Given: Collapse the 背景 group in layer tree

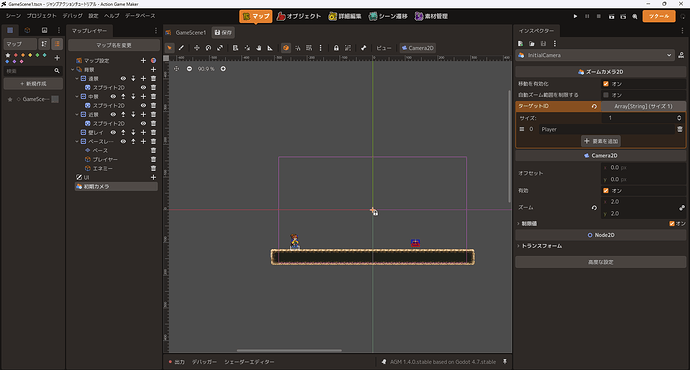Looking at the screenshot, I should tap(73, 70).
